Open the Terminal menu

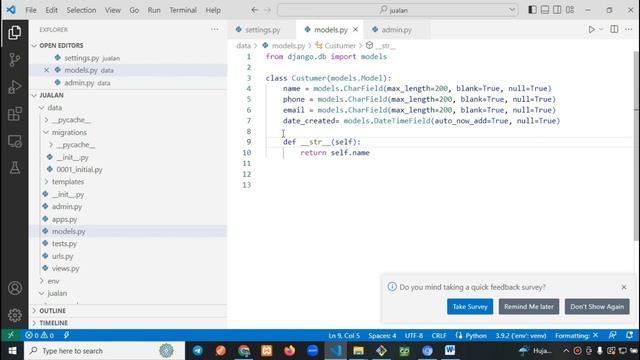click(x=183, y=10)
